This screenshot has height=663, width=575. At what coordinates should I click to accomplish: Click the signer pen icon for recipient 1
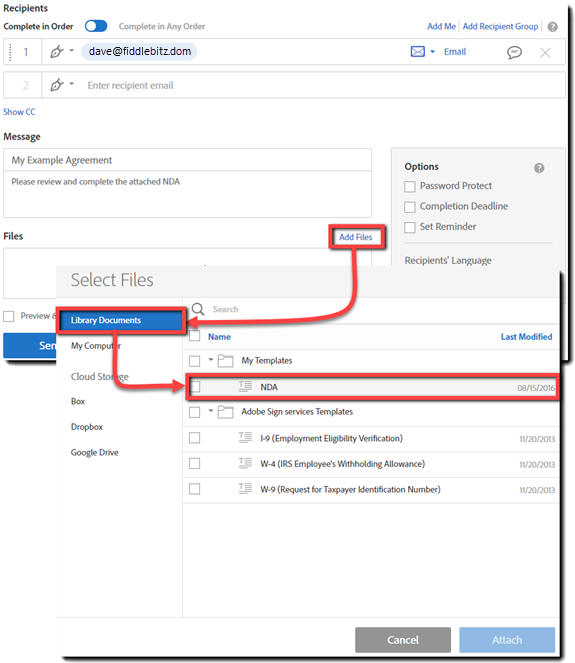tap(57, 52)
